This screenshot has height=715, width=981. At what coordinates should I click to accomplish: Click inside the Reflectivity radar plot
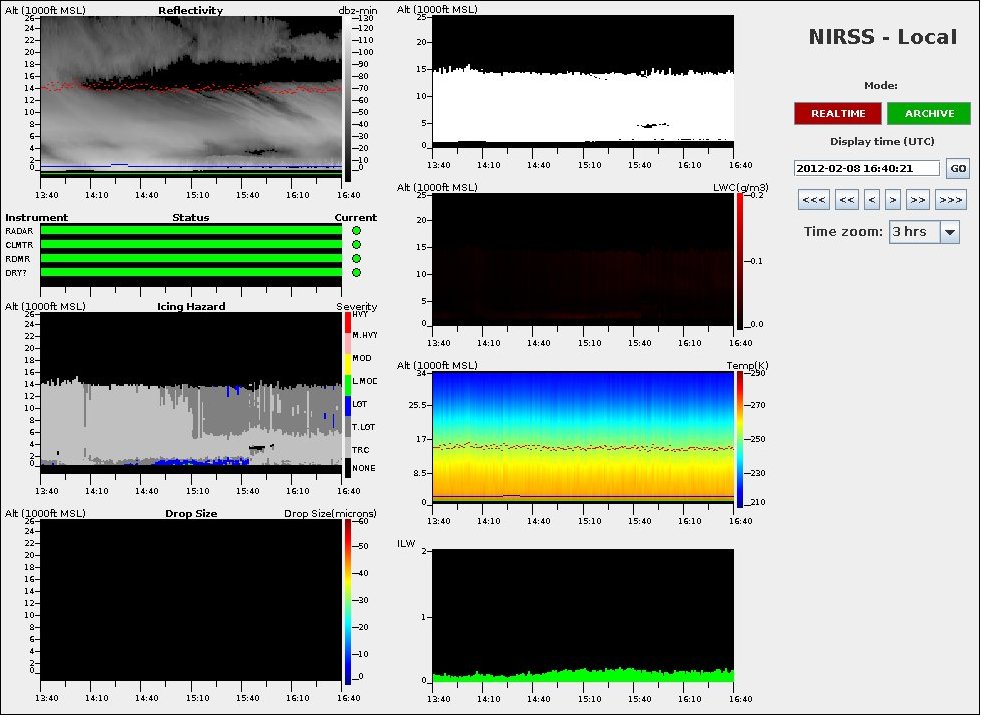pyautogui.click(x=190, y=95)
